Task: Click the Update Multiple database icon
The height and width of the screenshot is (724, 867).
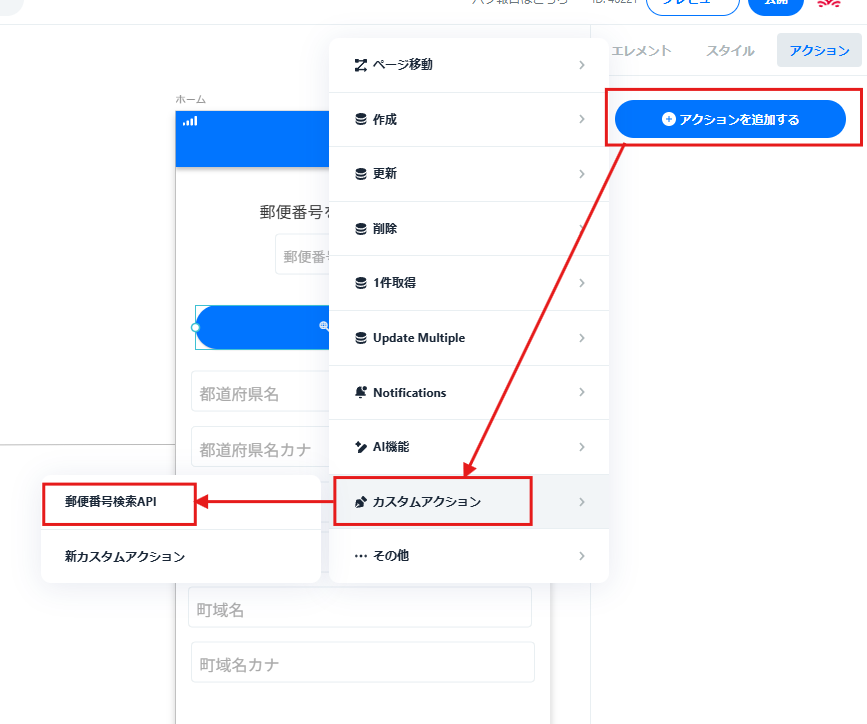Action: 361,337
